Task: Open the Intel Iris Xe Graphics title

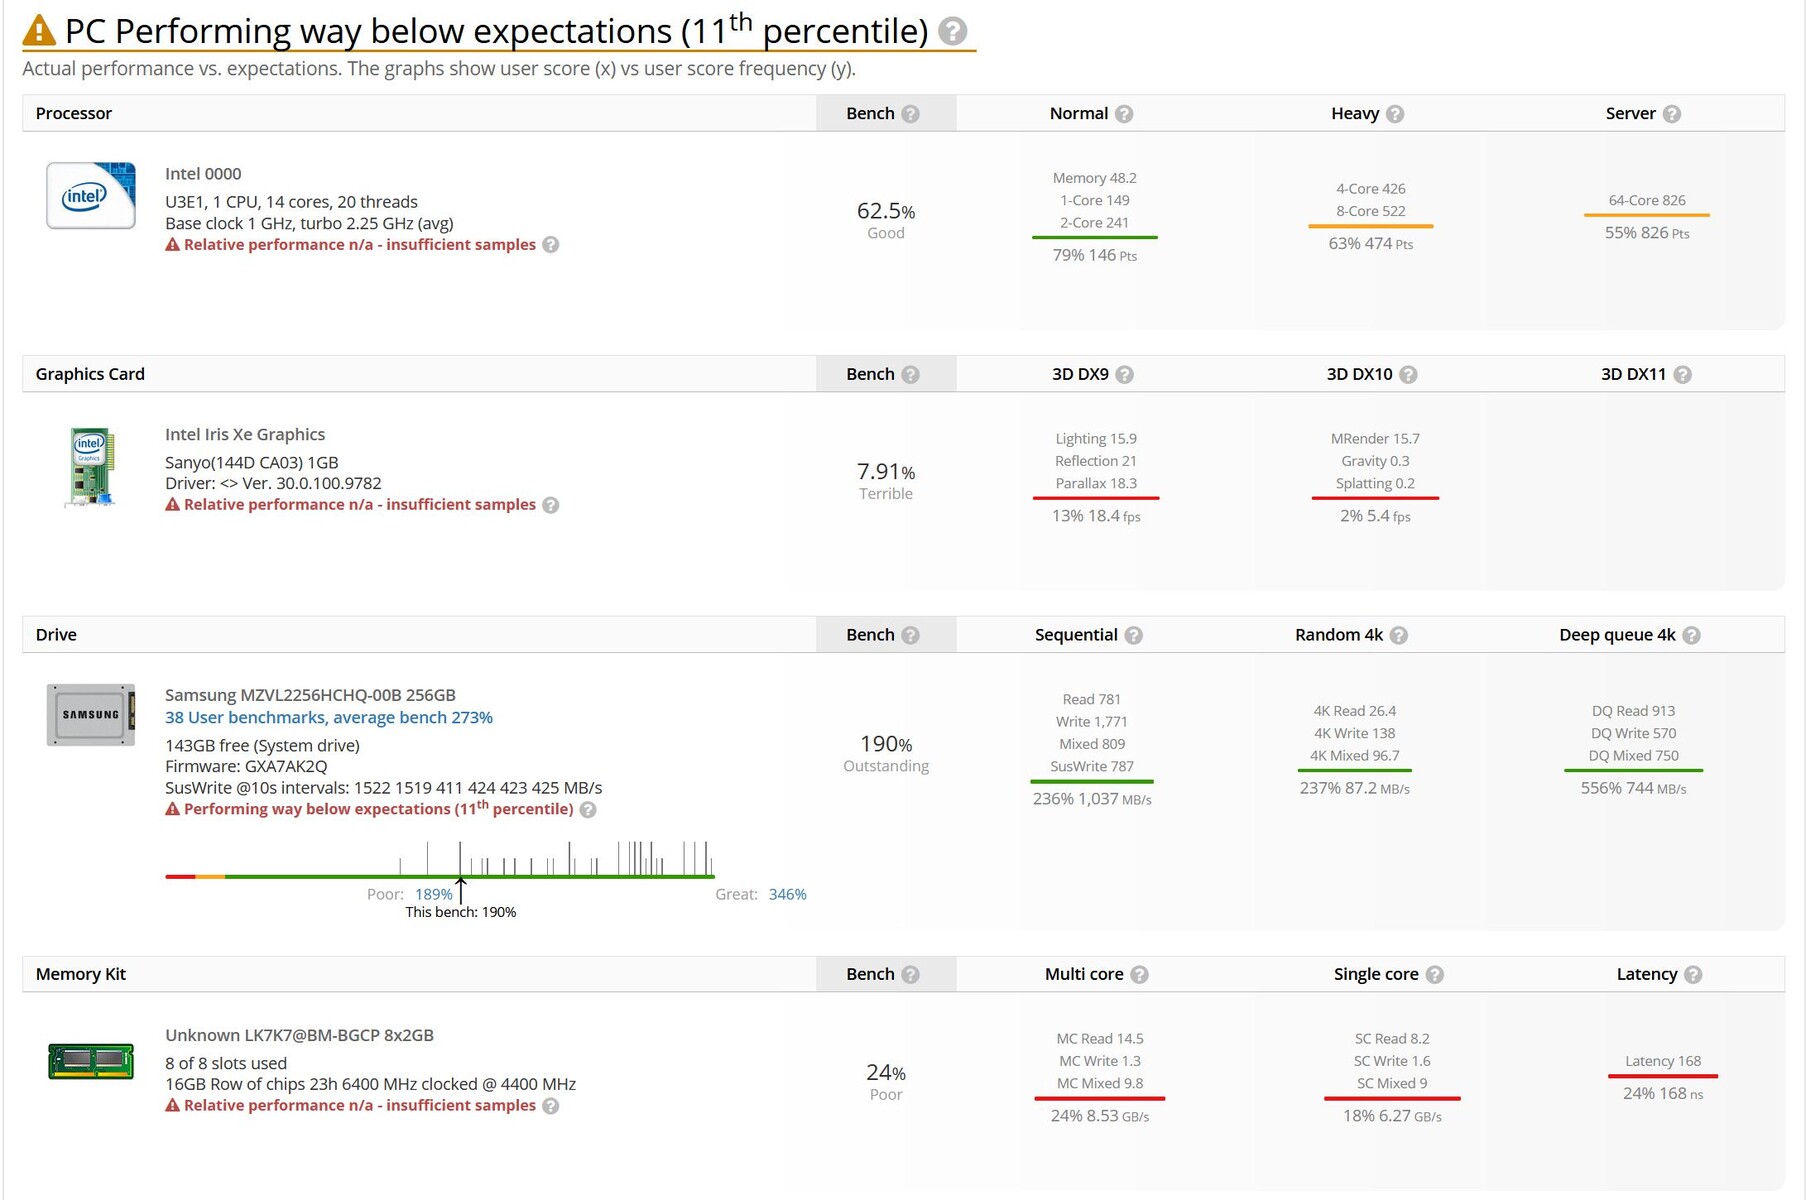Action: pyautogui.click(x=245, y=434)
